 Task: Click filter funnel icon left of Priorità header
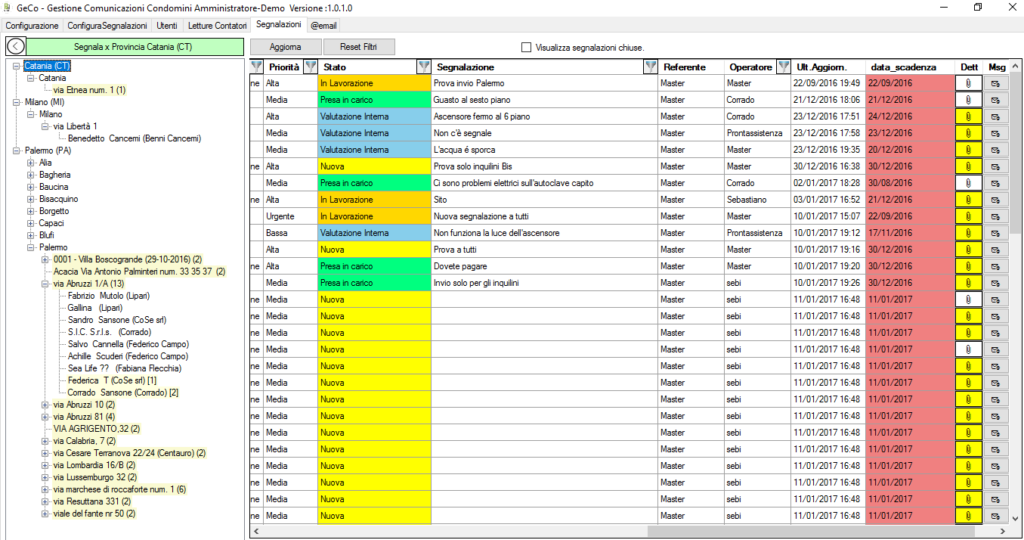256,67
